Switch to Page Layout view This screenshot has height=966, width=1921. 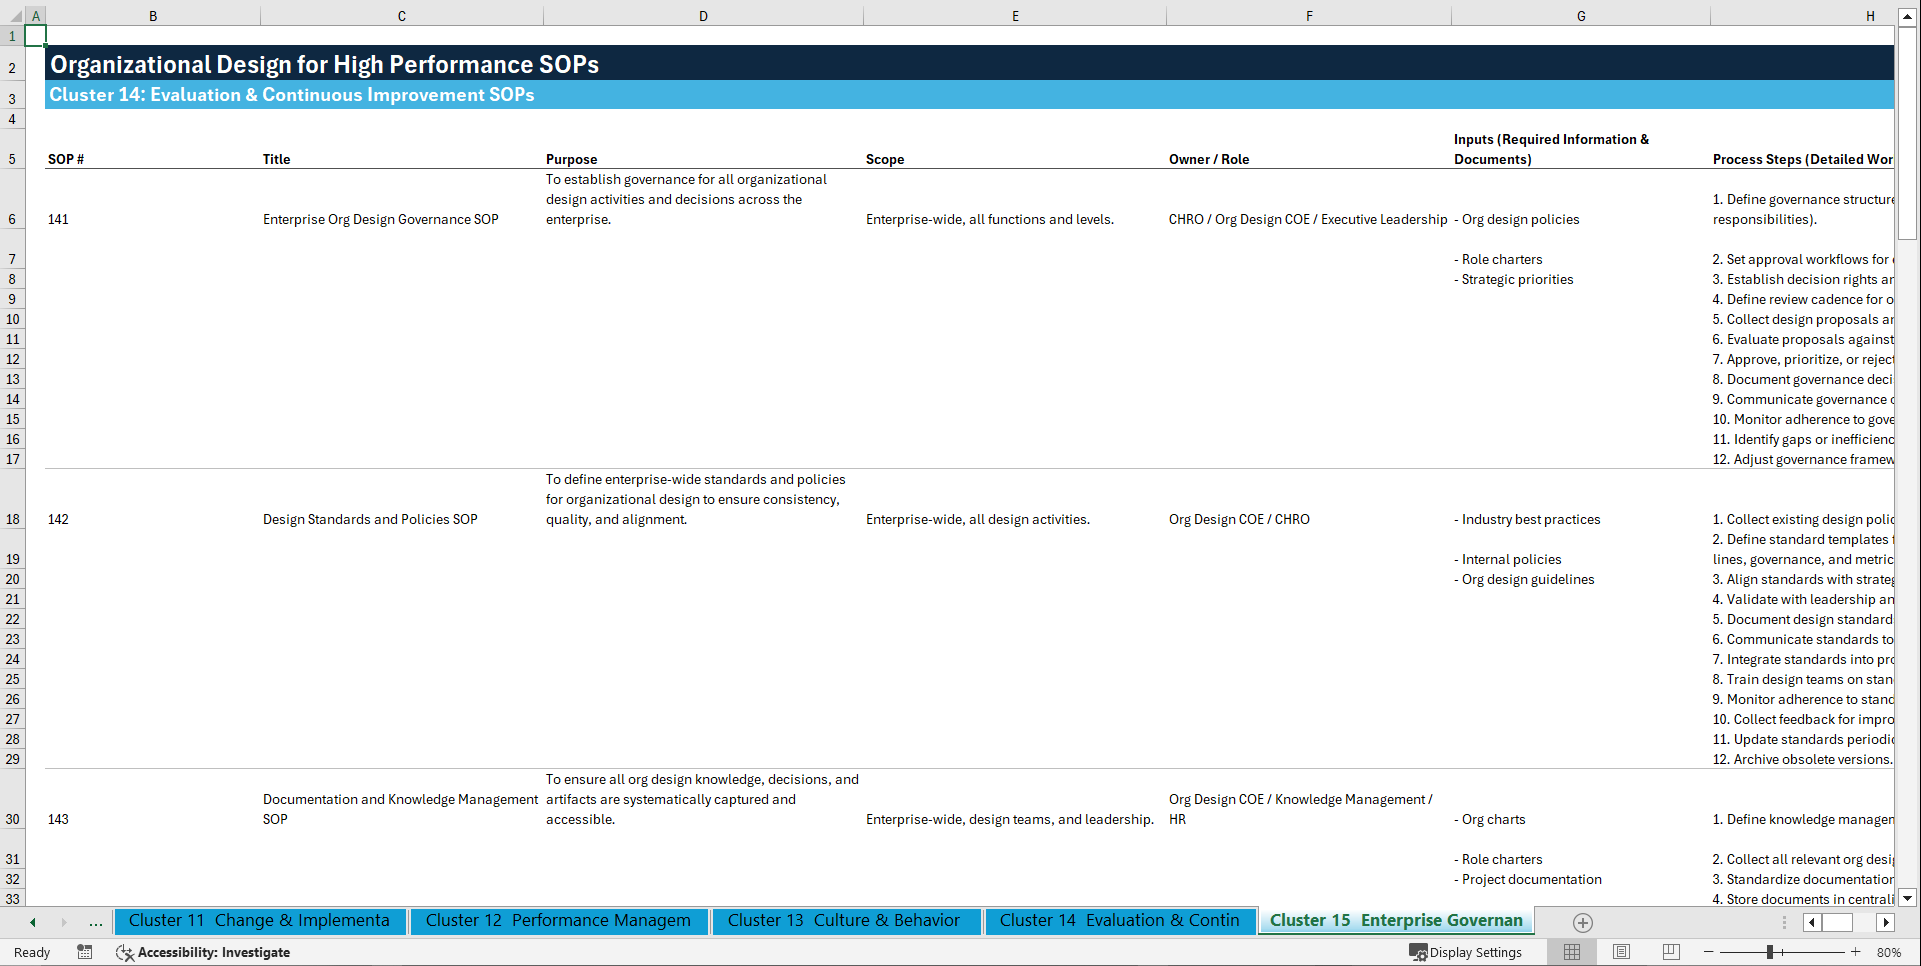coord(1621,952)
